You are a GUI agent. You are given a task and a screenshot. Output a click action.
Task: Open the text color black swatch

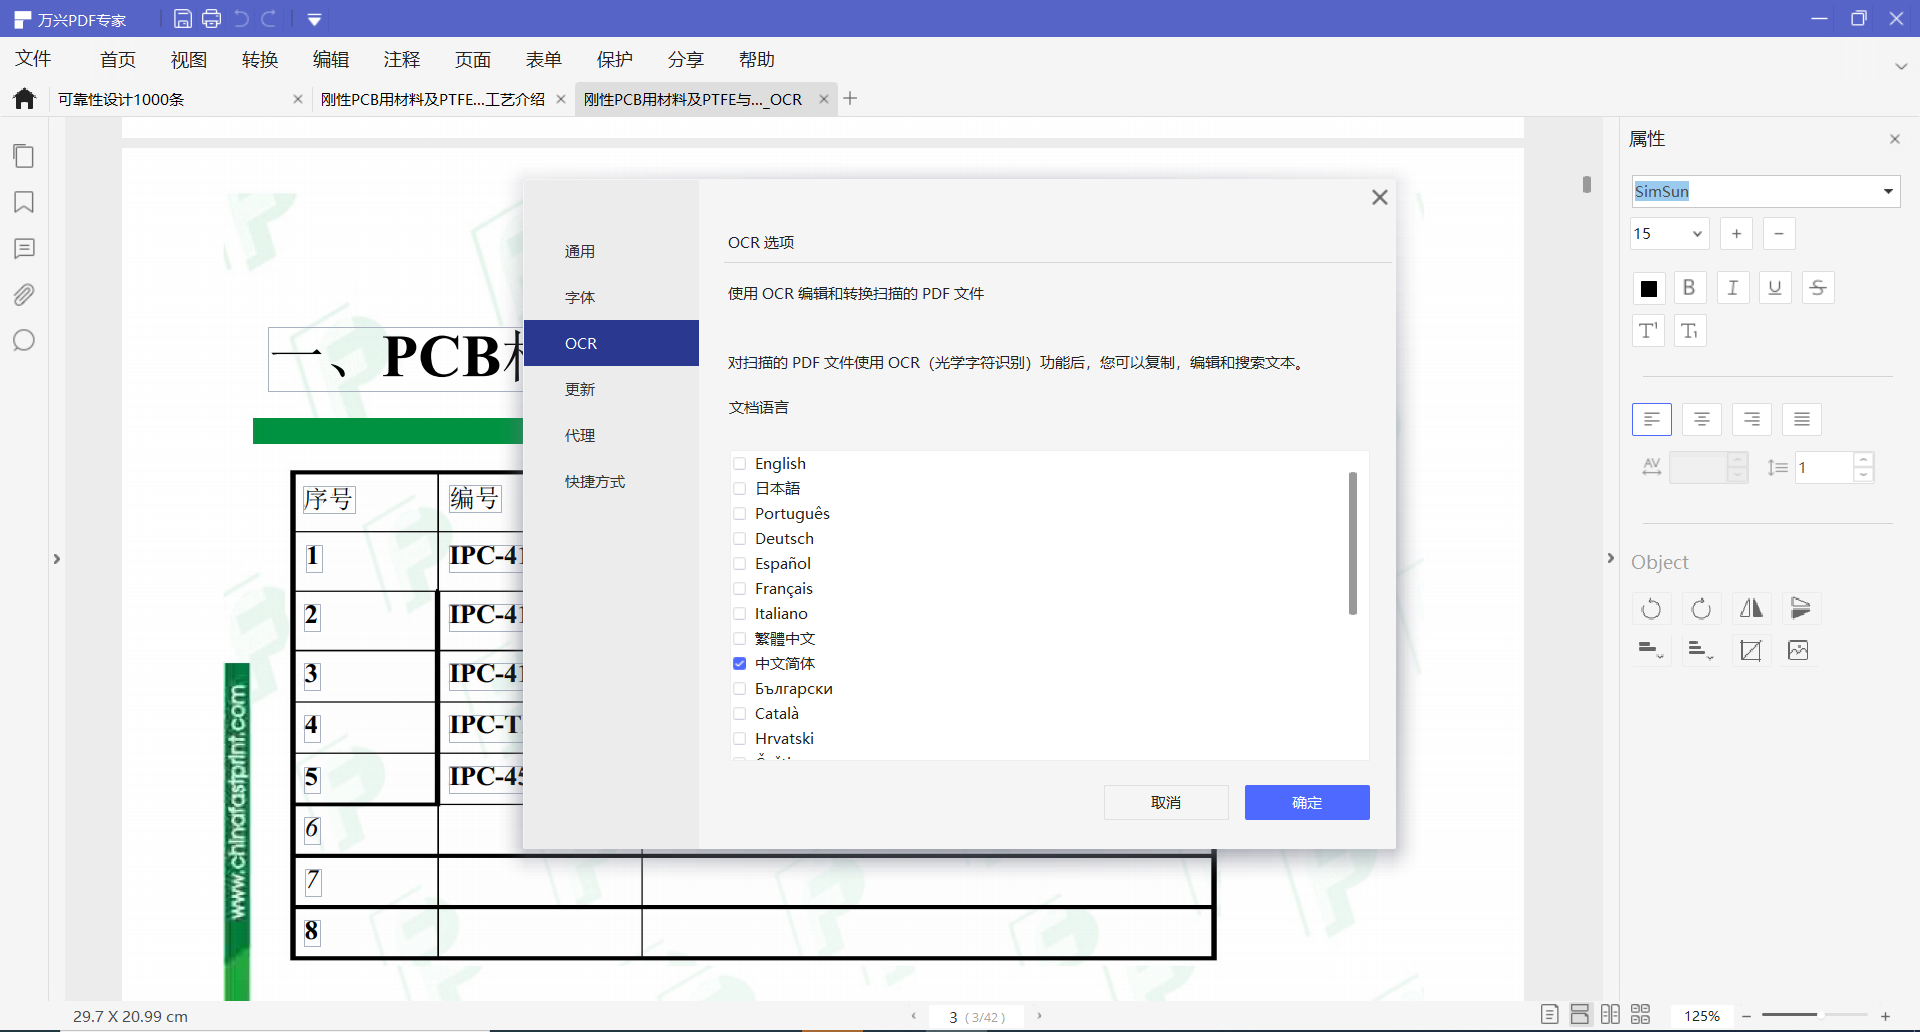point(1649,289)
